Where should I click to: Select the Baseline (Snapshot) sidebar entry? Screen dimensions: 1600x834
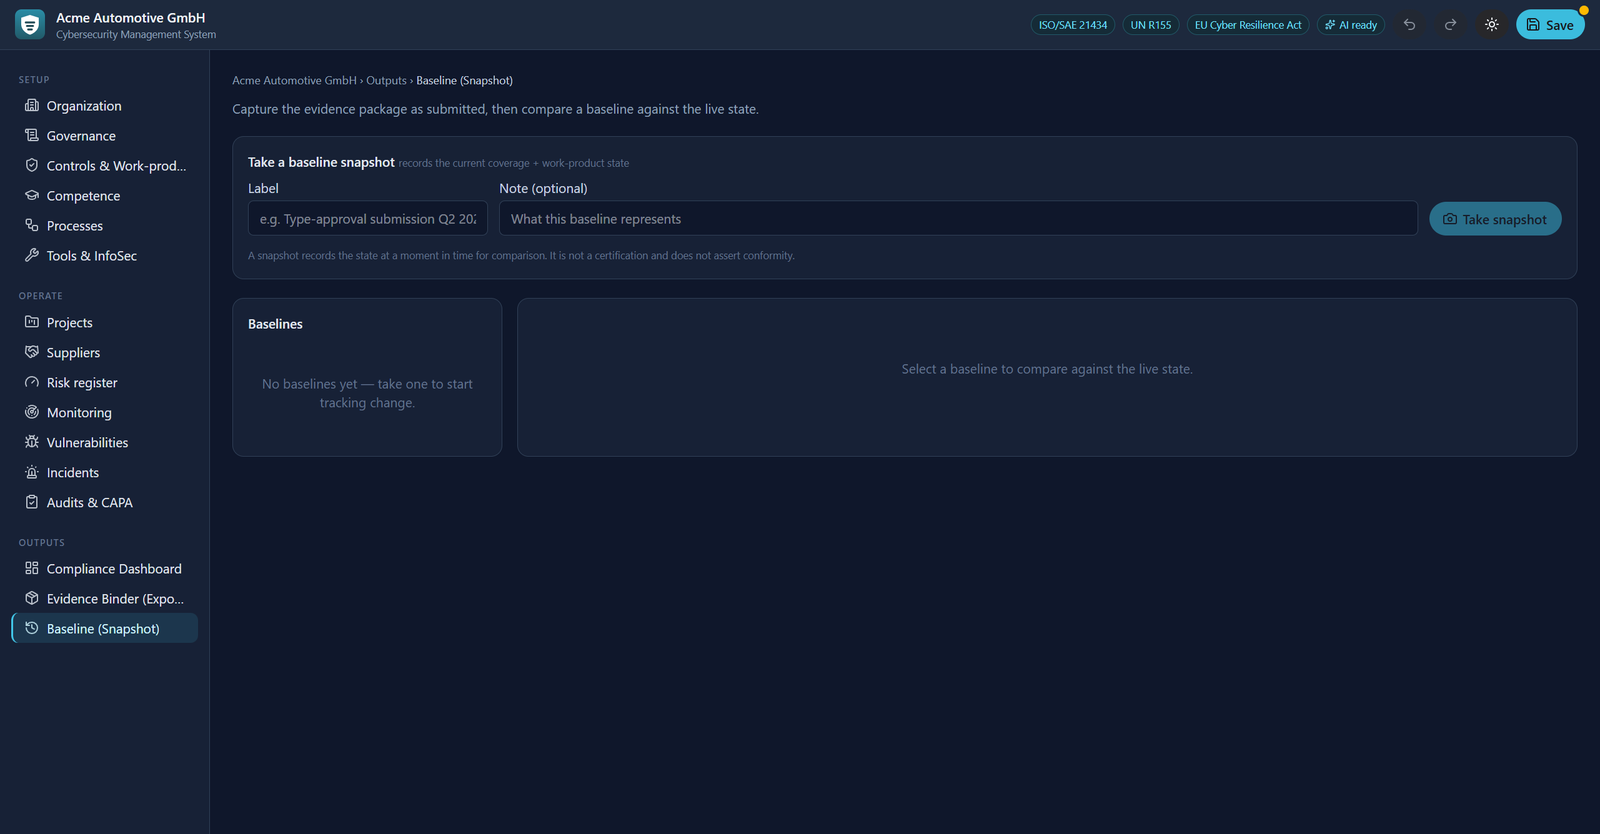(105, 628)
